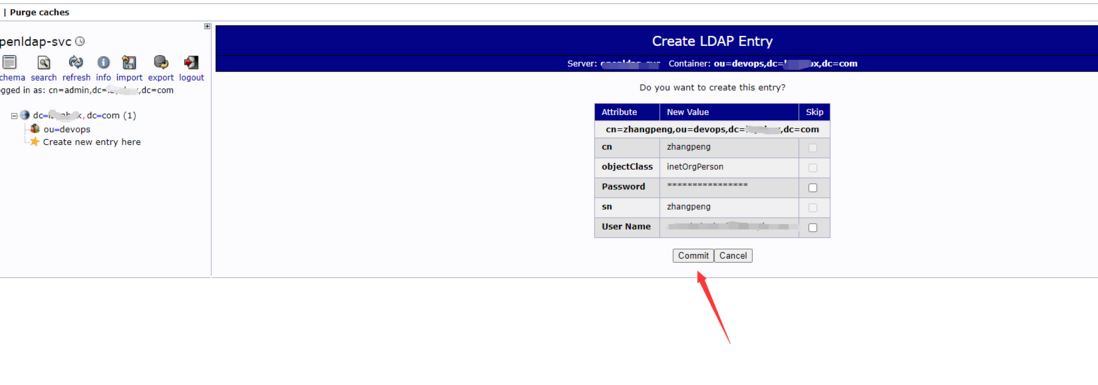
Task: Click the import icon
Action: 129,62
